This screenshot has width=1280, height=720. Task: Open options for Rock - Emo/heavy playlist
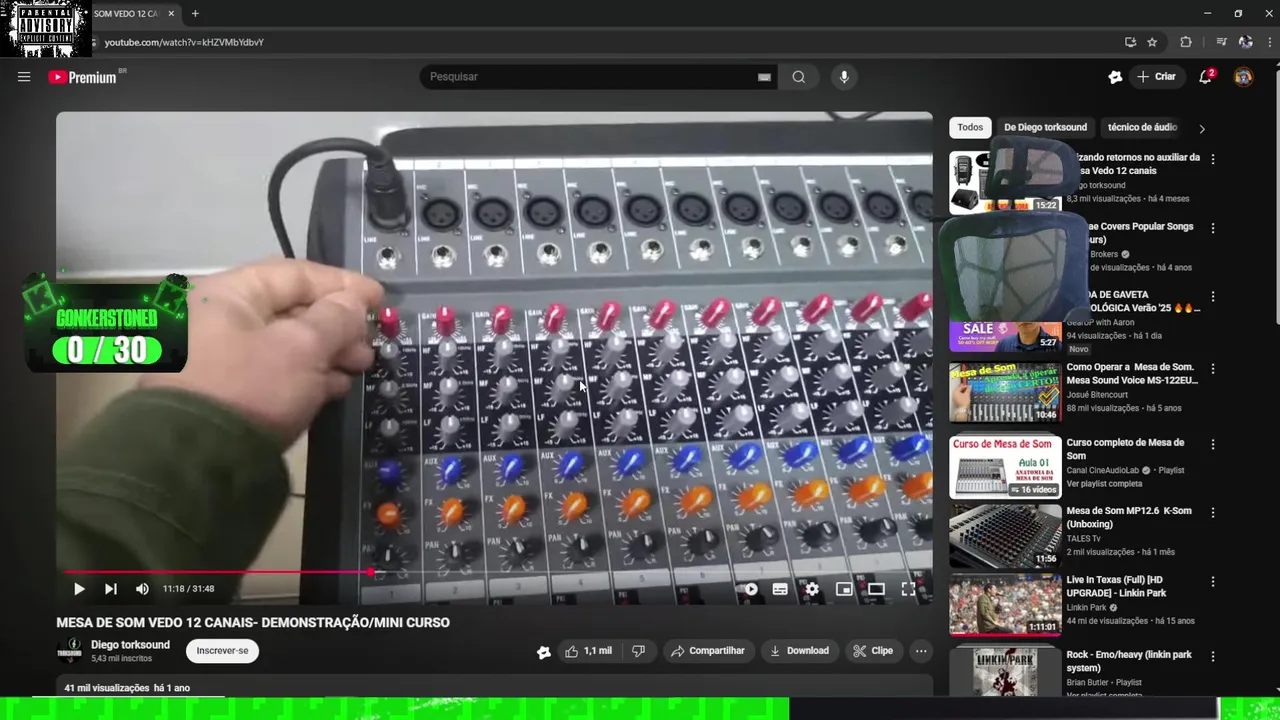[1213, 657]
